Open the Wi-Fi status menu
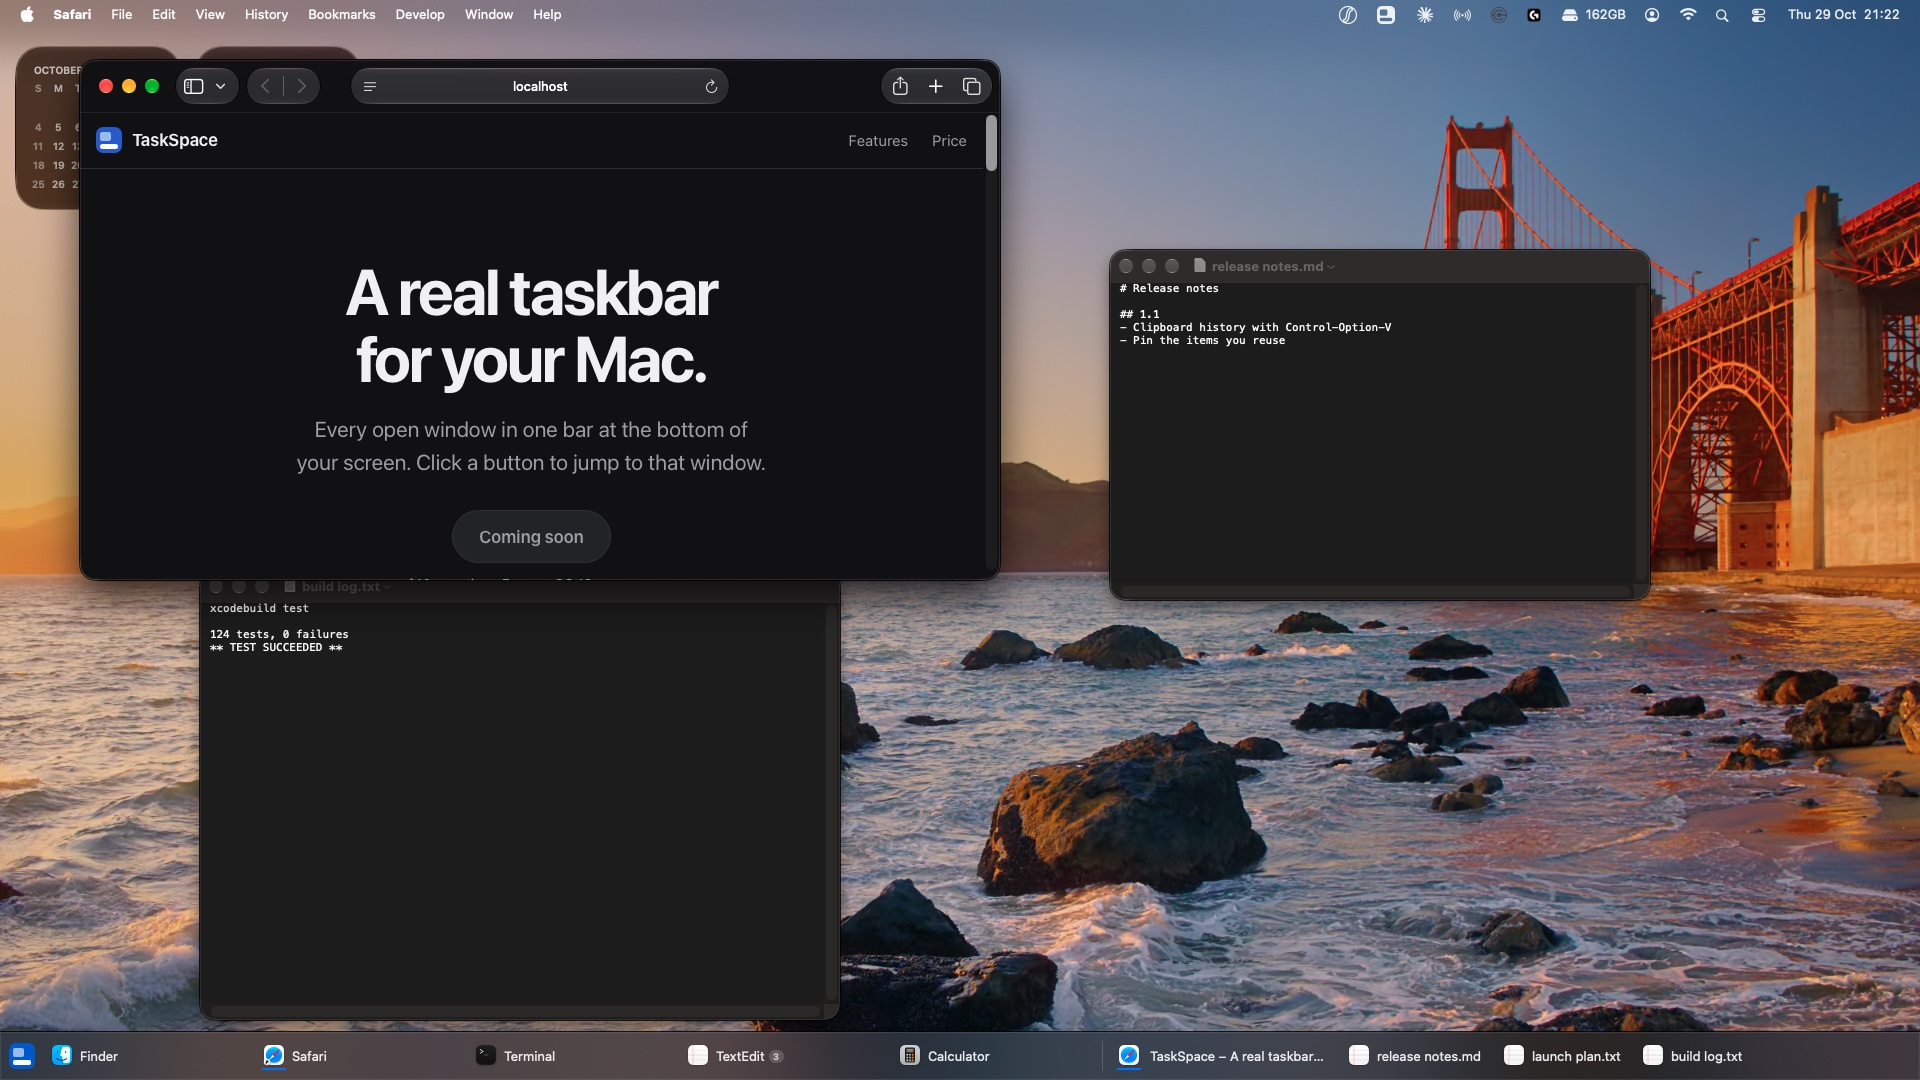 click(1688, 15)
